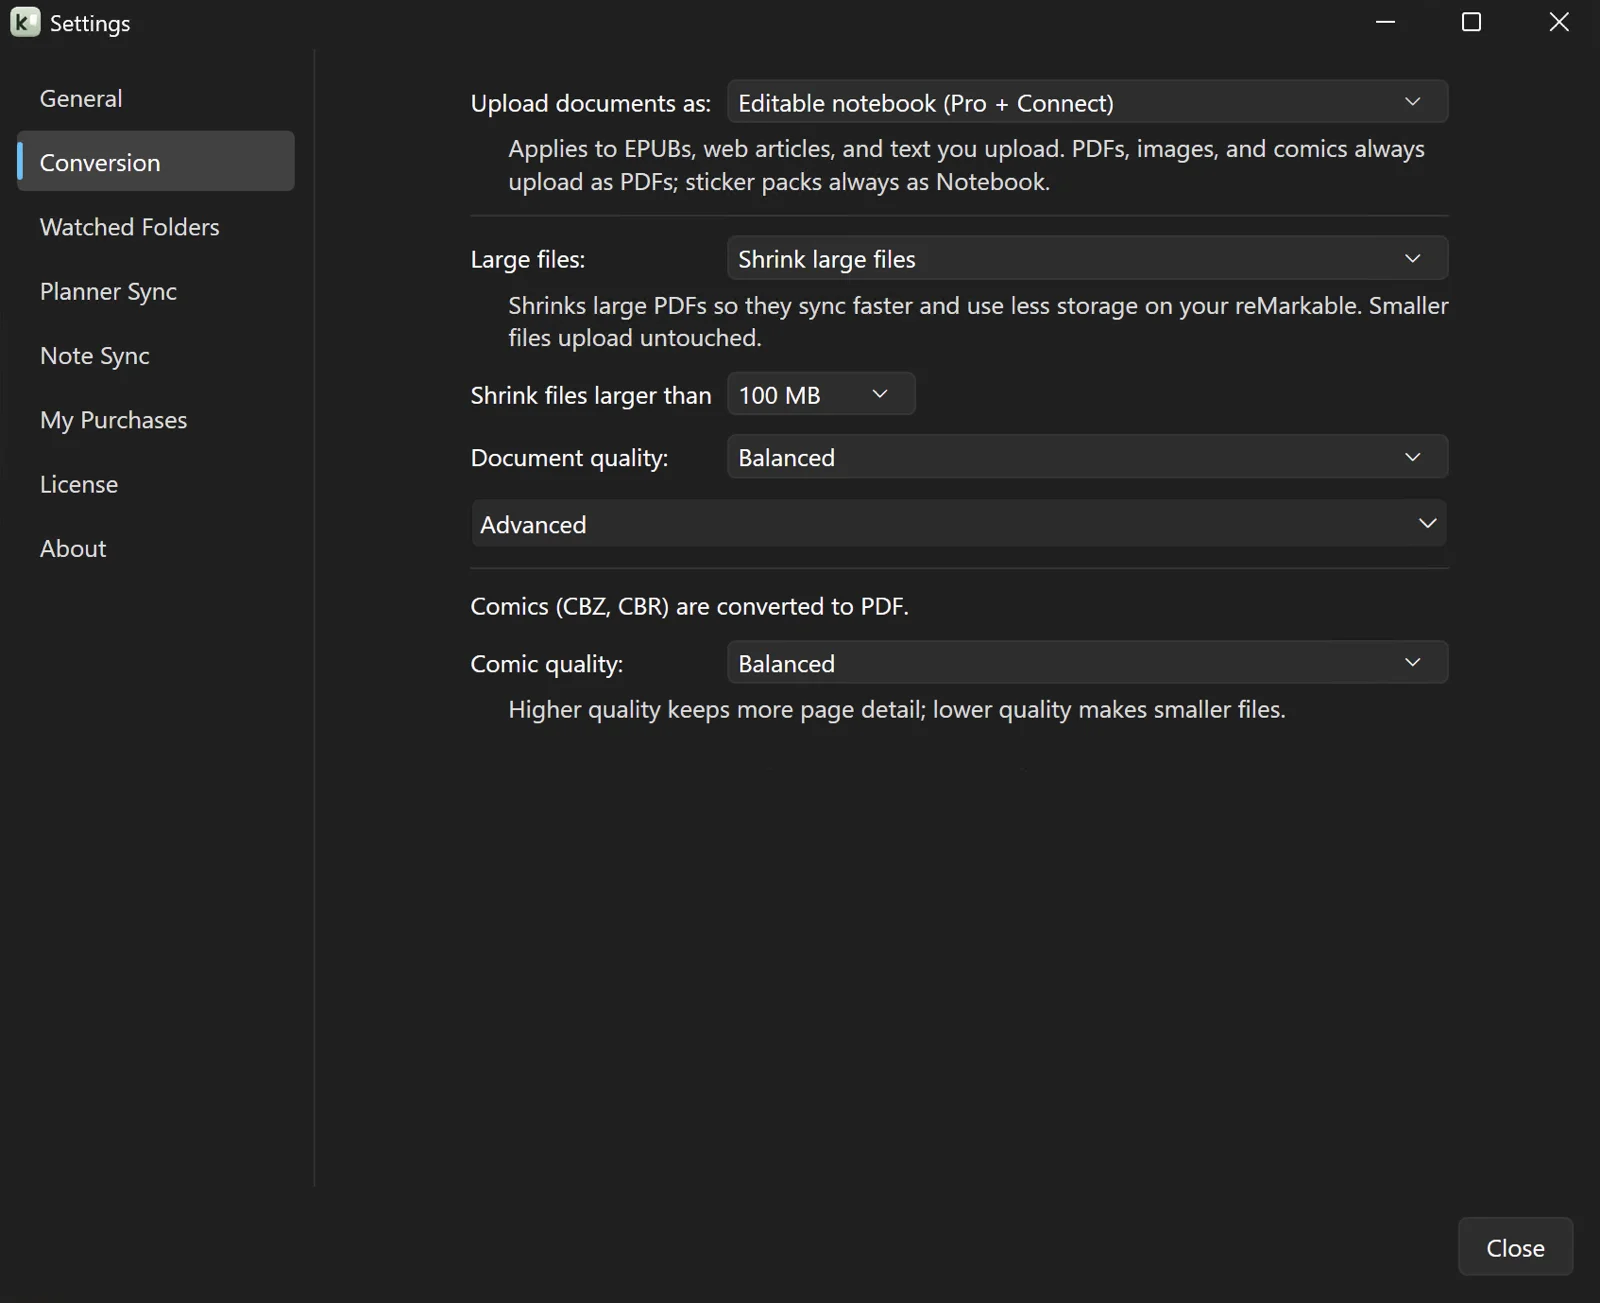Viewport: 1600px width, 1303px height.
Task: Open Document quality dropdown
Action: pyautogui.click(x=1087, y=457)
